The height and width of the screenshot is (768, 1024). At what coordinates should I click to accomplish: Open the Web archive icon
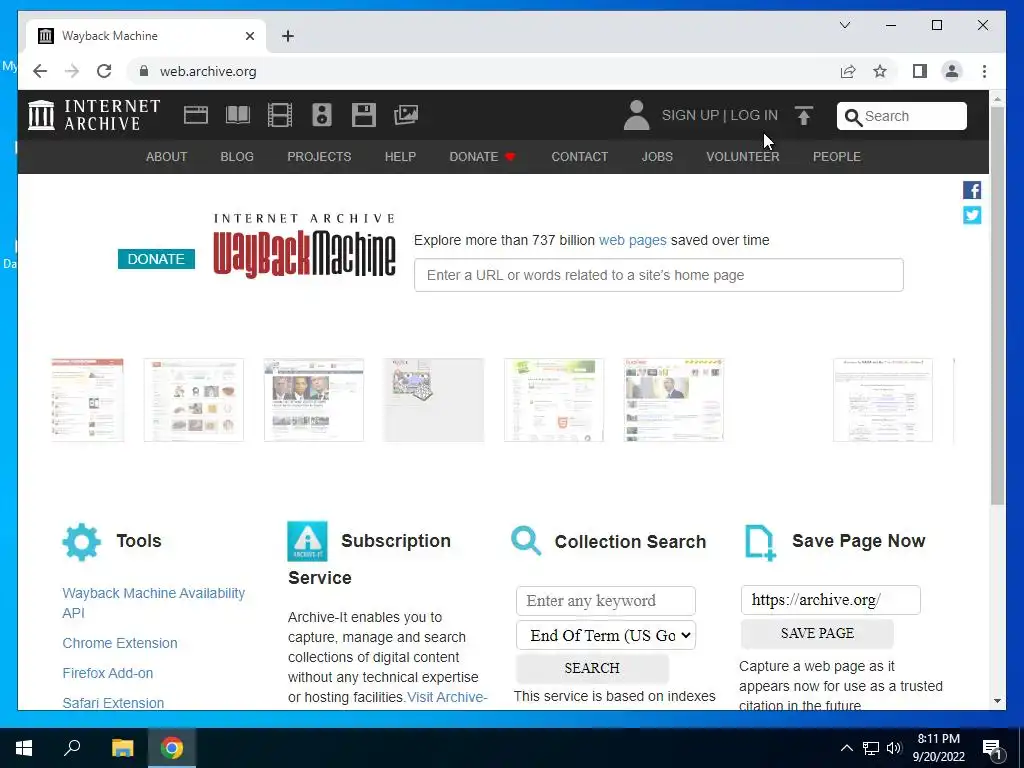tap(195, 115)
